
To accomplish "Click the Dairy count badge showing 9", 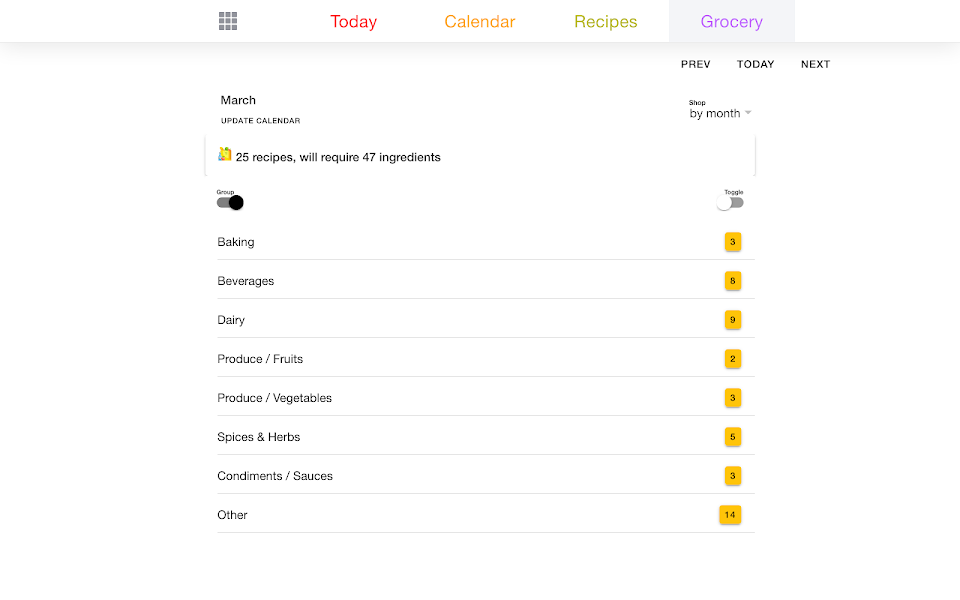I will click(x=733, y=320).
